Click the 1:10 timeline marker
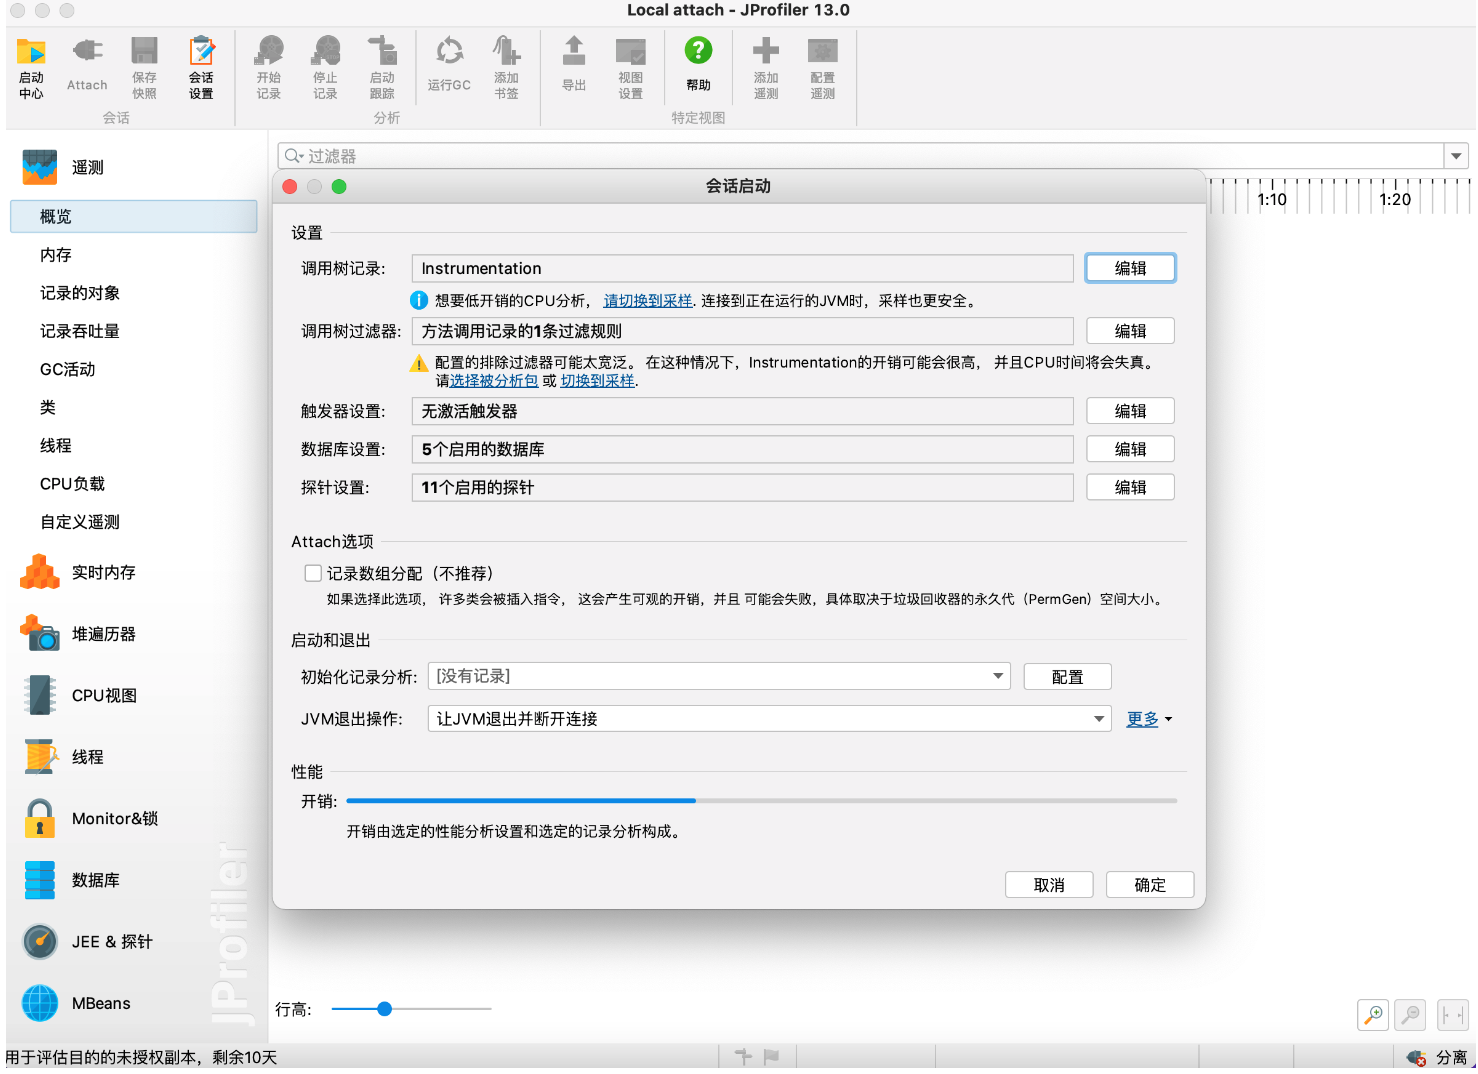 click(1272, 200)
